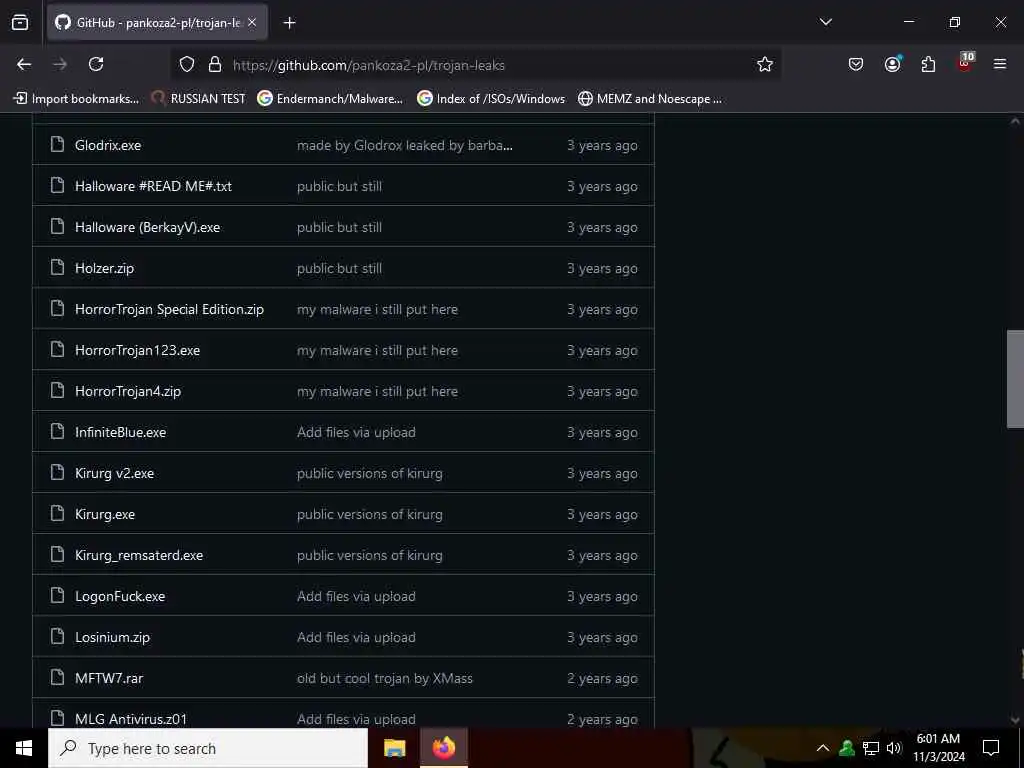Show hidden system tray icons

(x=823, y=748)
